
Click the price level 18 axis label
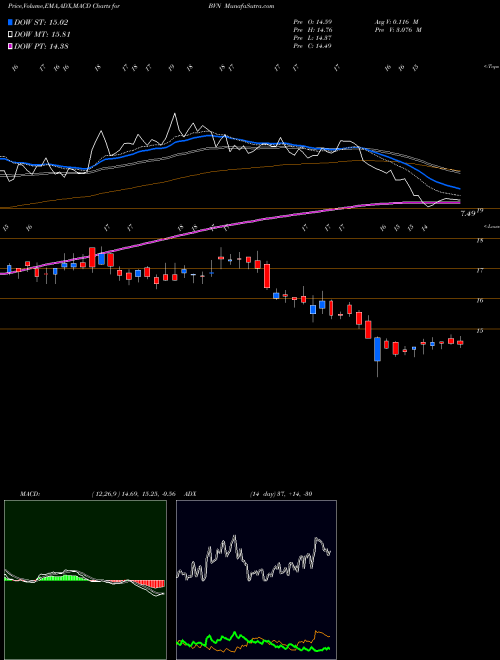(480, 240)
